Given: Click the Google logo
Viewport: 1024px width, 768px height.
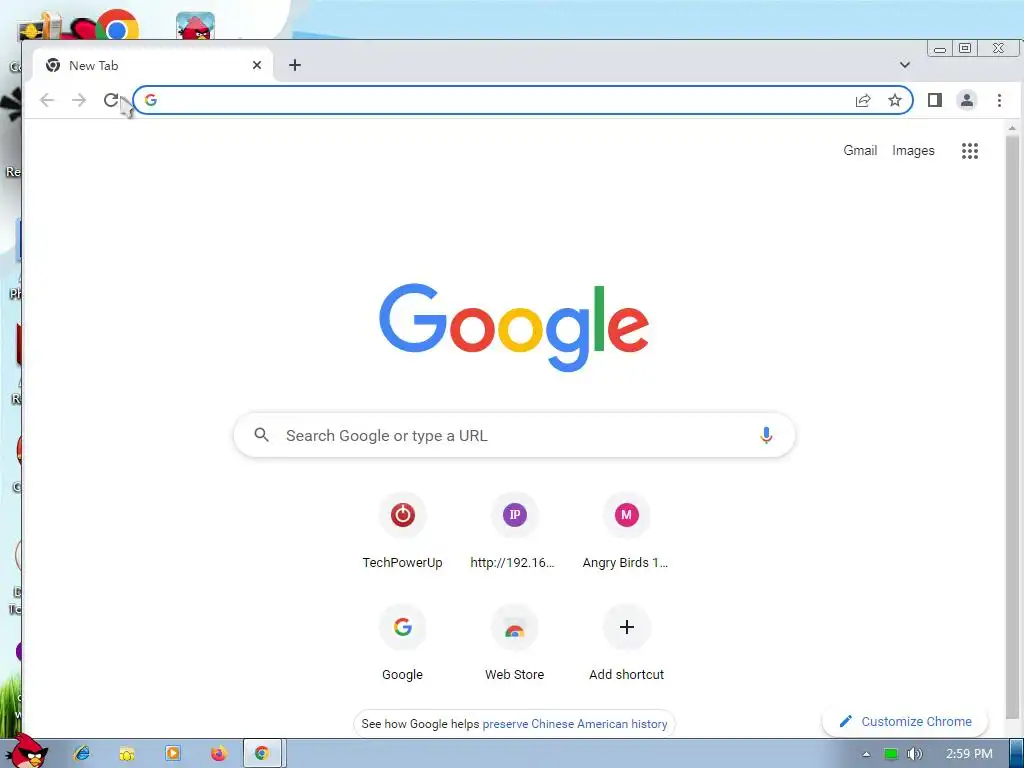Looking at the screenshot, I should pos(514,327).
